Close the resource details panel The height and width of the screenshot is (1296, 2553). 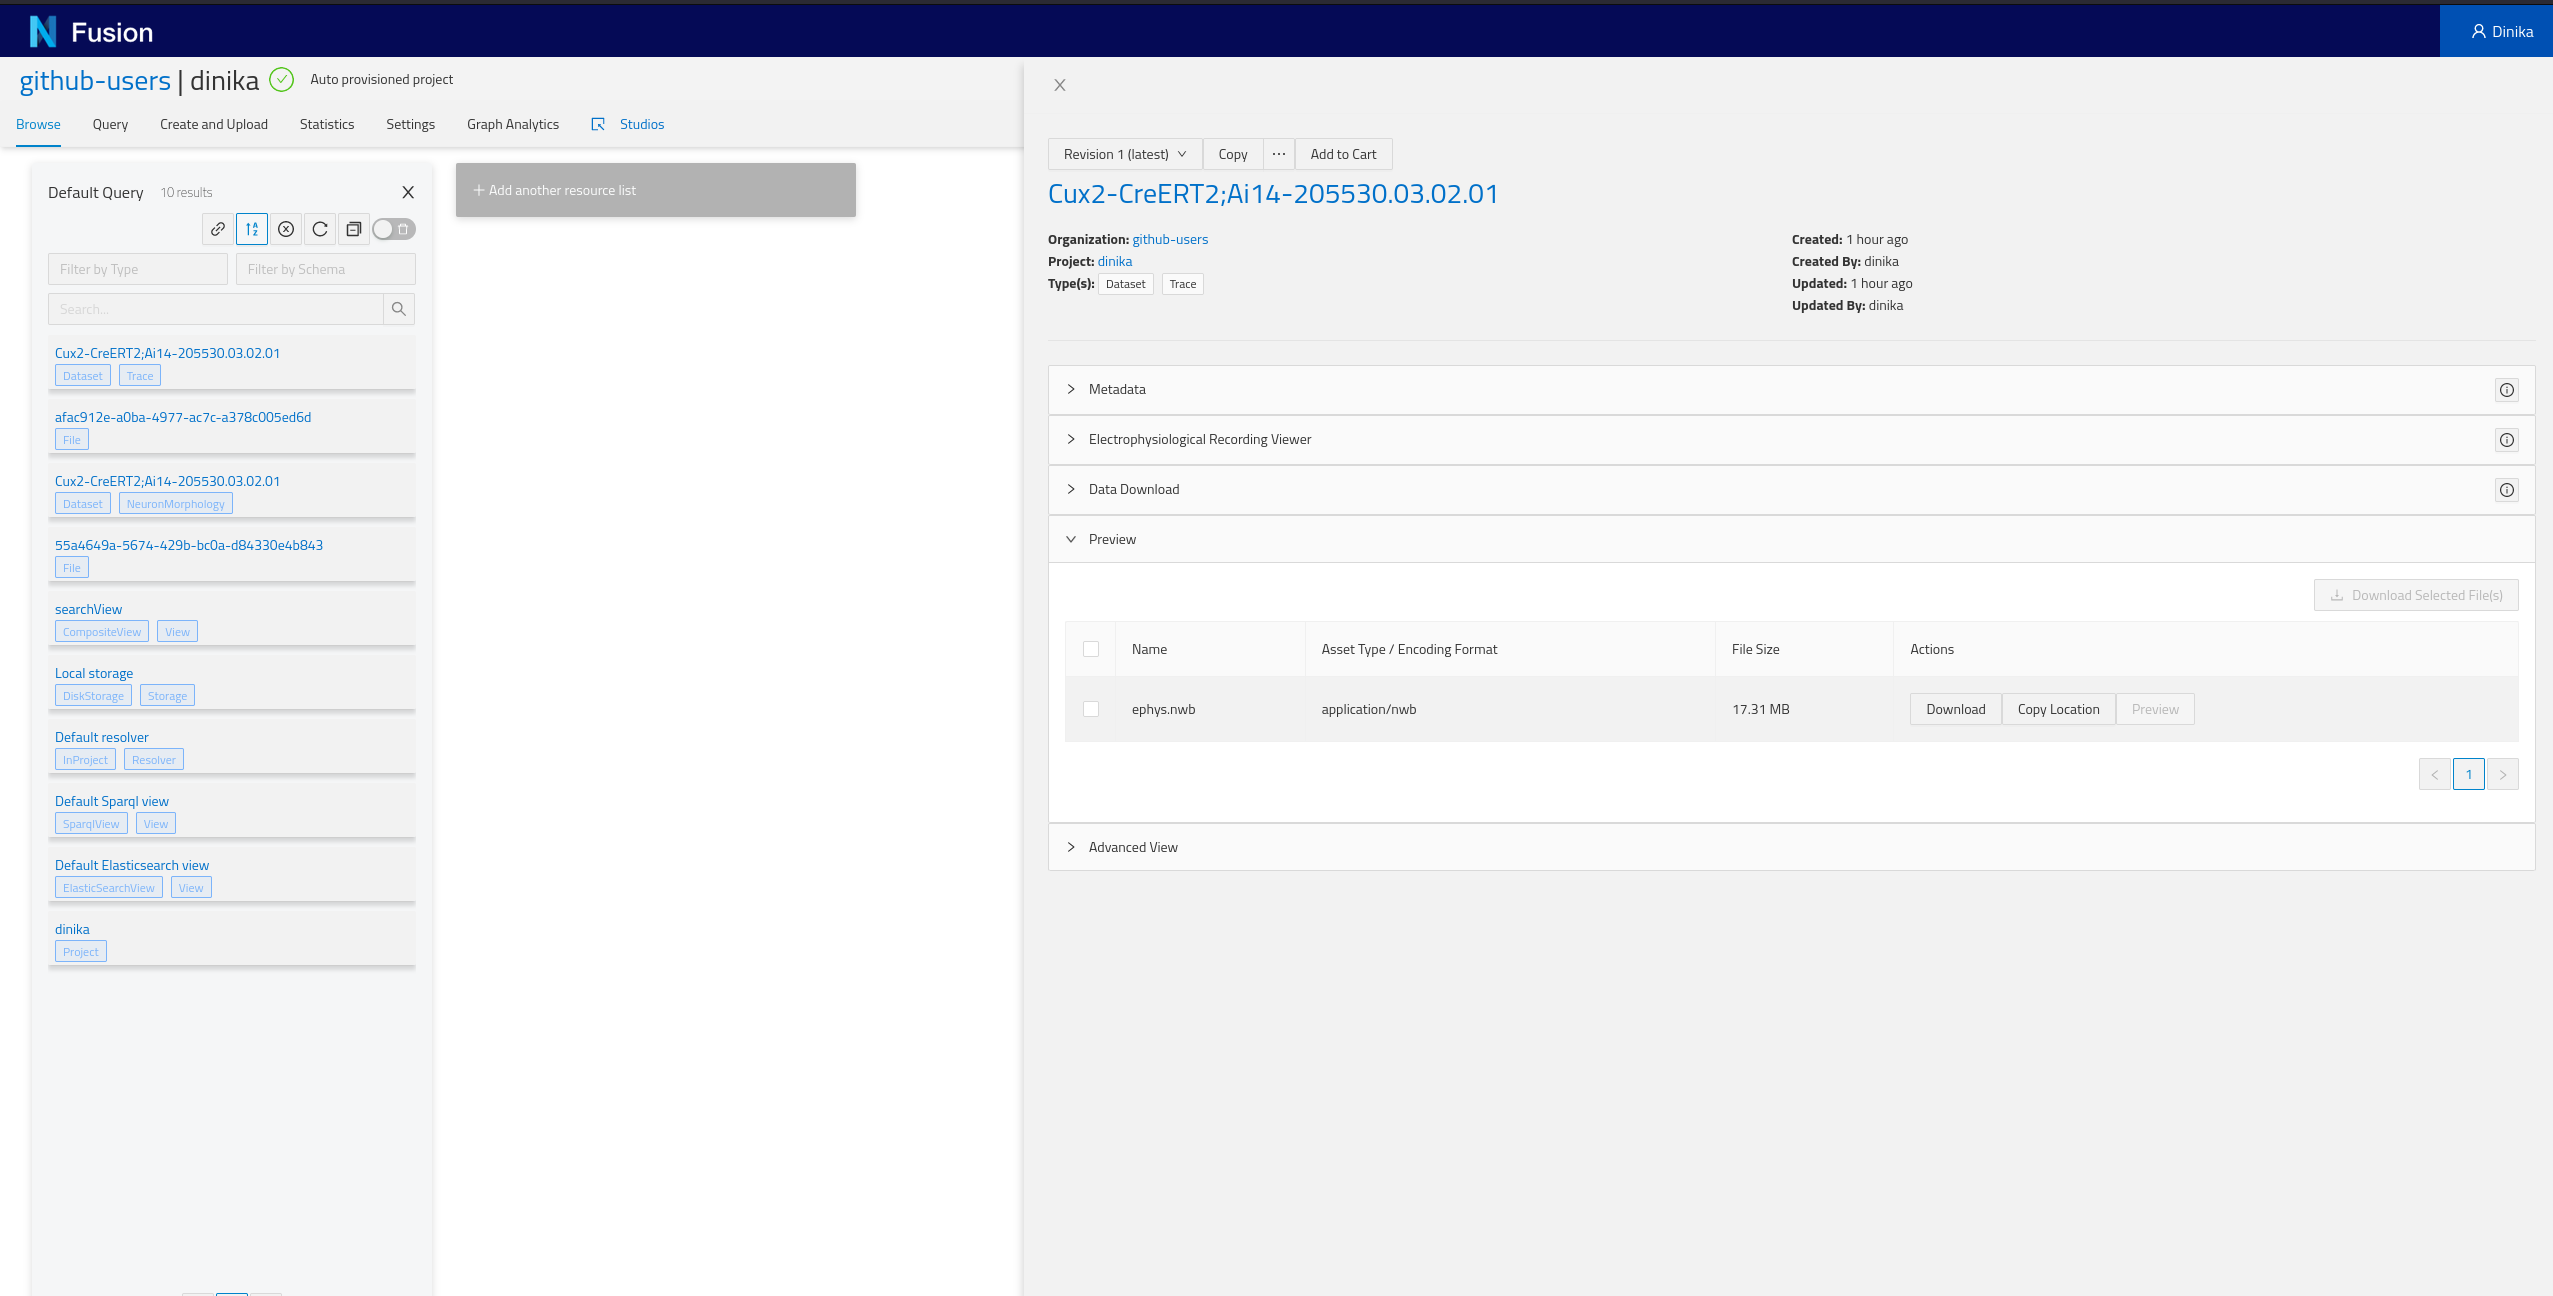click(x=1060, y=85)
